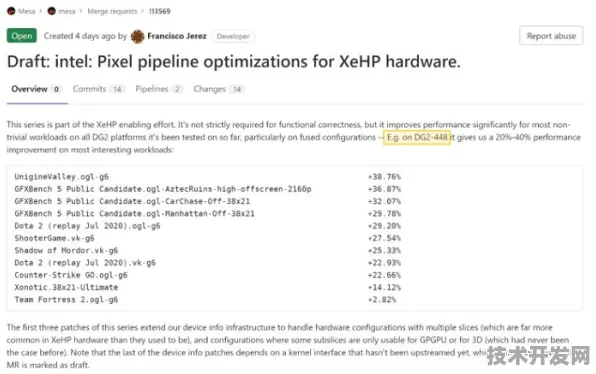The height and width of the screenshot is (374, 596).
Task: Click the !13569 breadcrumb item
Action: (x=160, y=11)
